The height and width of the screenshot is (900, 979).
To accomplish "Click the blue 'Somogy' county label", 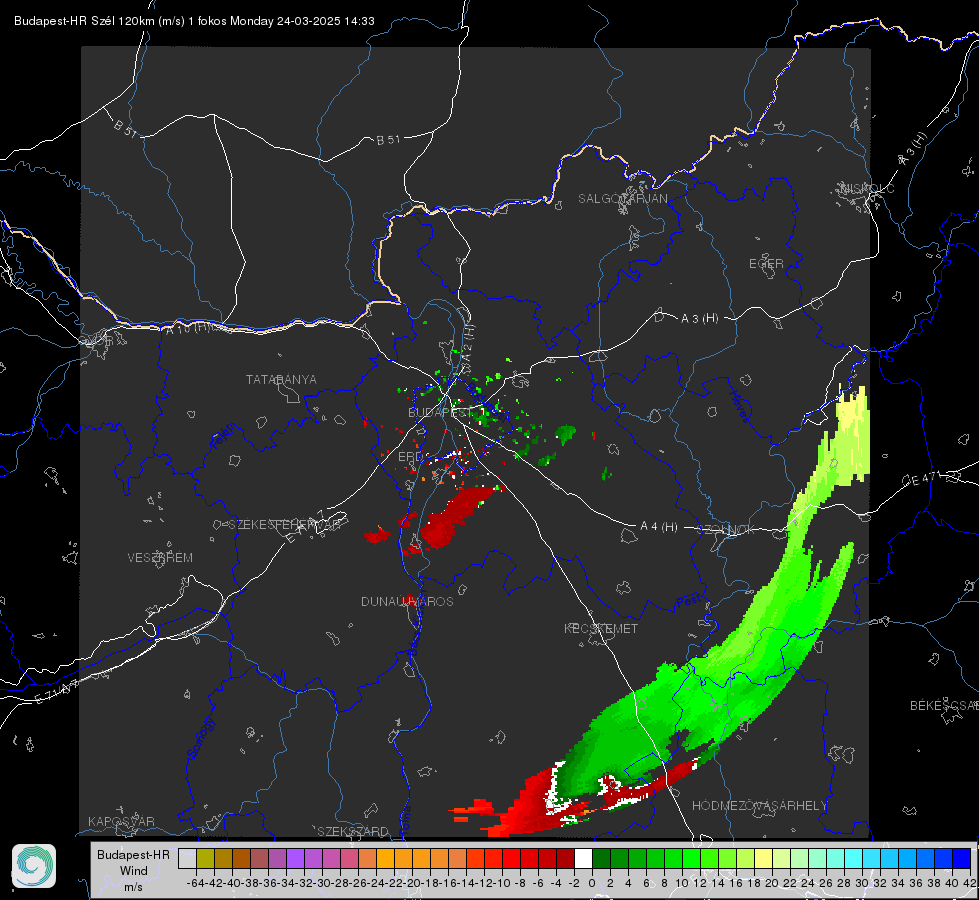I will [200, 738].
